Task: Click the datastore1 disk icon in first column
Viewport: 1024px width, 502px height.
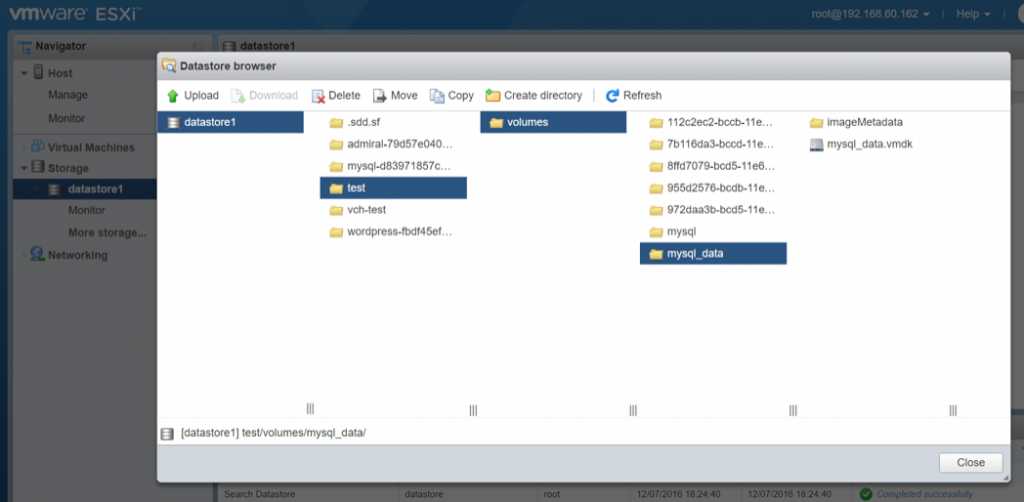Action: [174, 122]
